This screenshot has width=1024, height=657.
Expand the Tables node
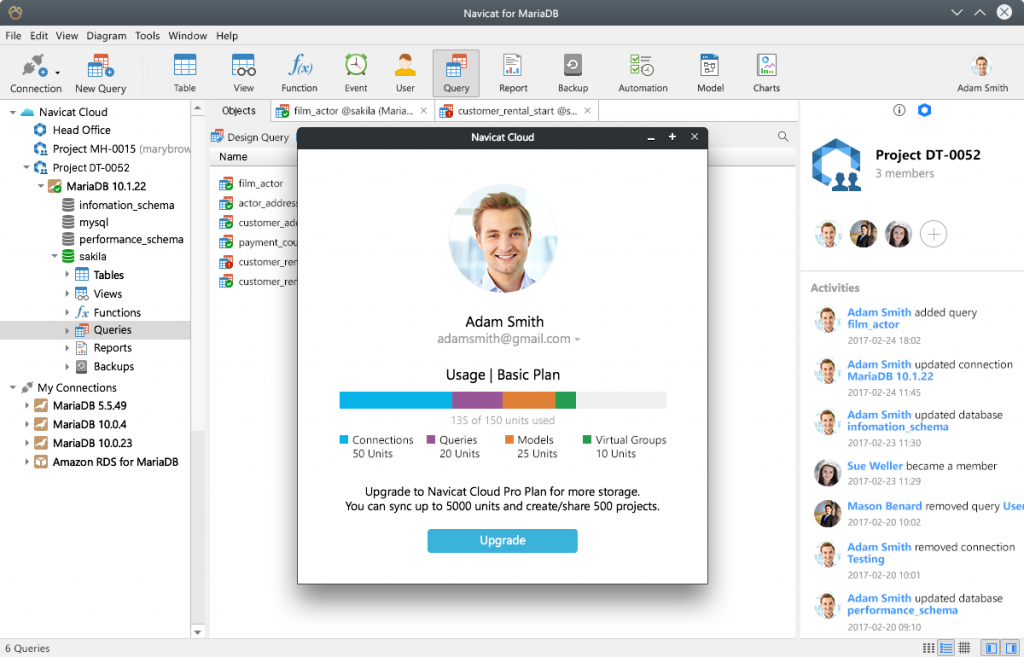(67, 275)
